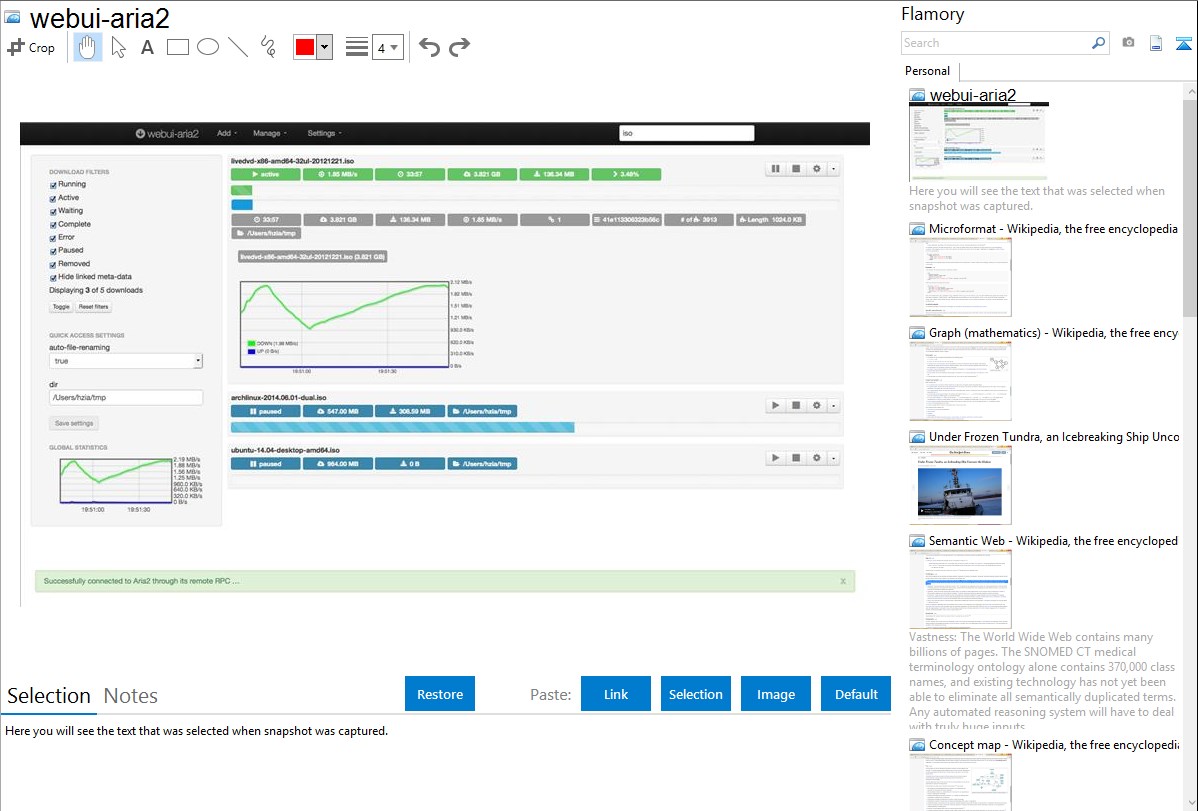
Task: Click in the Flamory Search field
Action: click(996, 43)
